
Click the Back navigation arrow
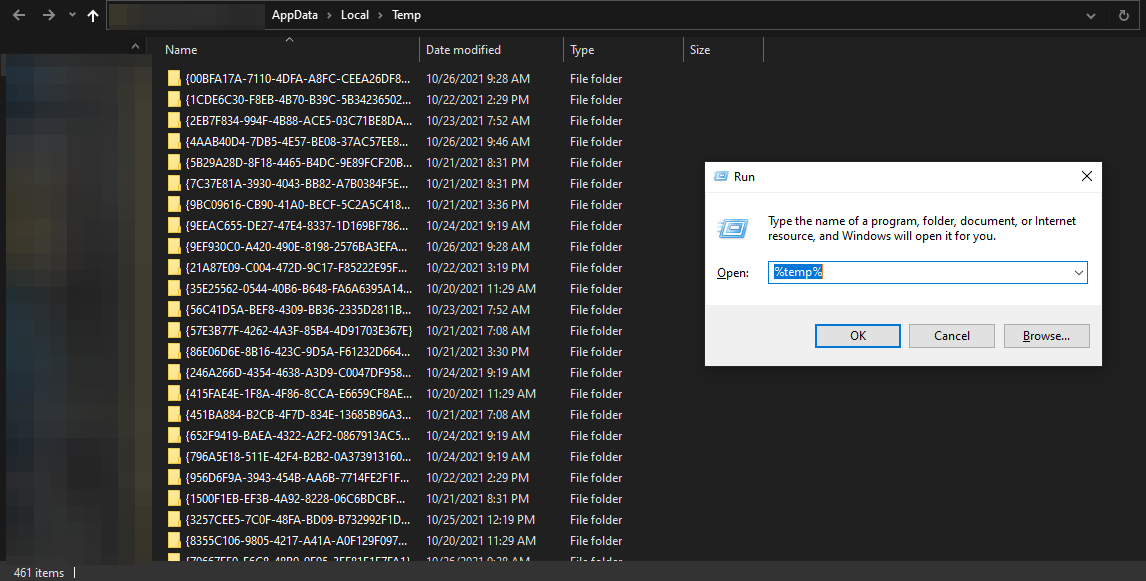pyautogui.click(x=18, y=14)
